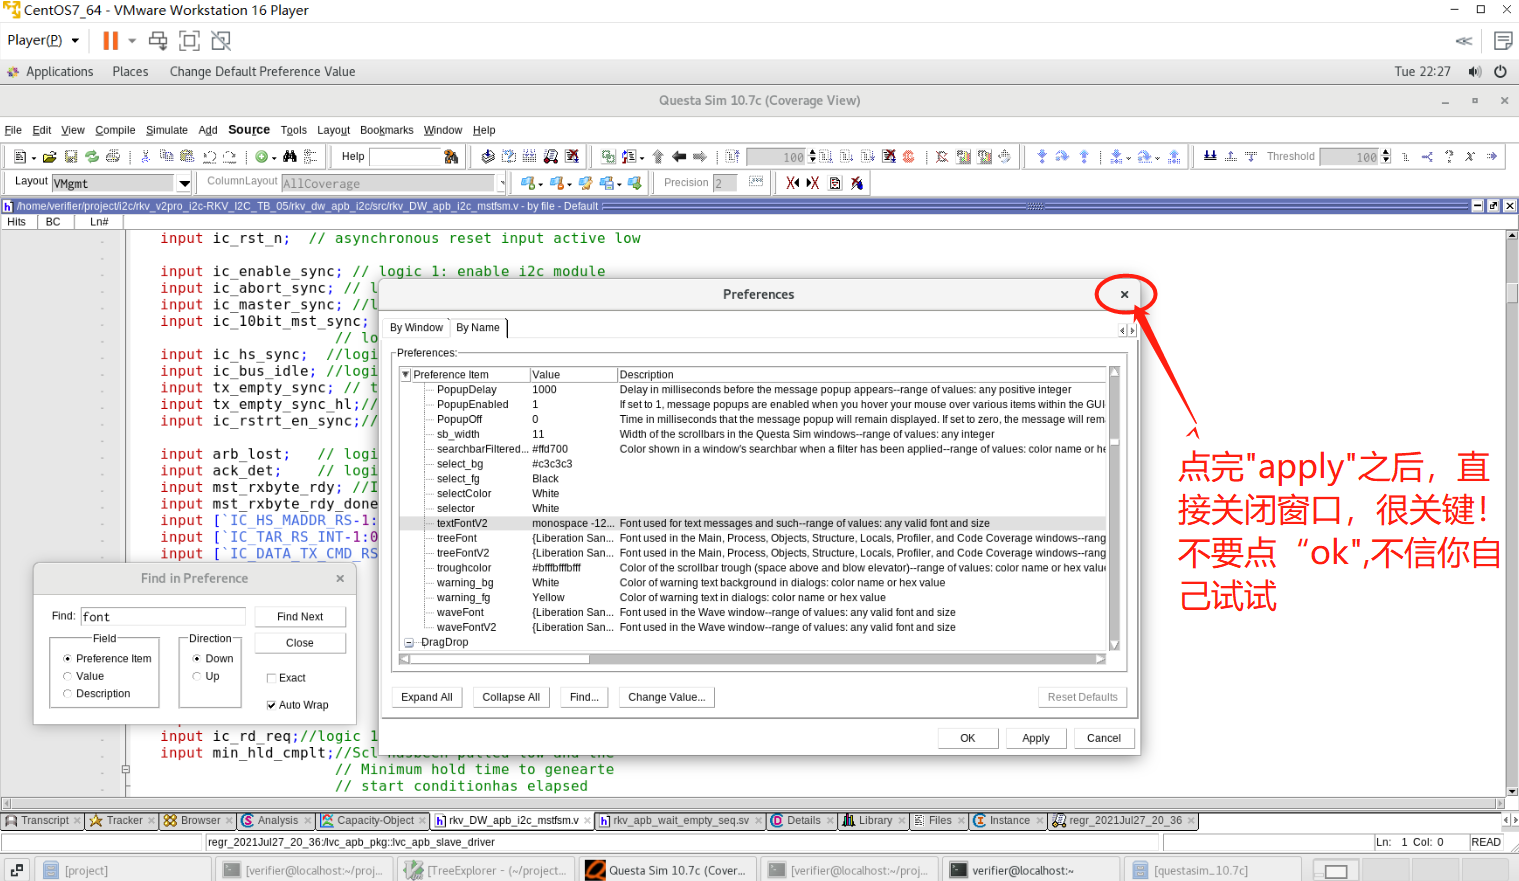Toggle the Auto Wrap checkbox
The width and height of the screenshot is (1519, 881).
[x=271, y=705]
